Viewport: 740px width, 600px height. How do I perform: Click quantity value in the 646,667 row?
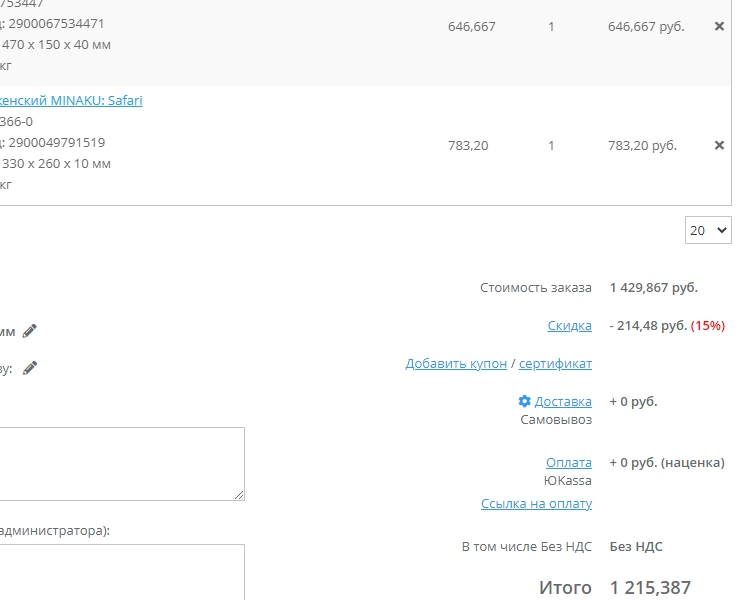pyautogui.click(x=551, y=27)
